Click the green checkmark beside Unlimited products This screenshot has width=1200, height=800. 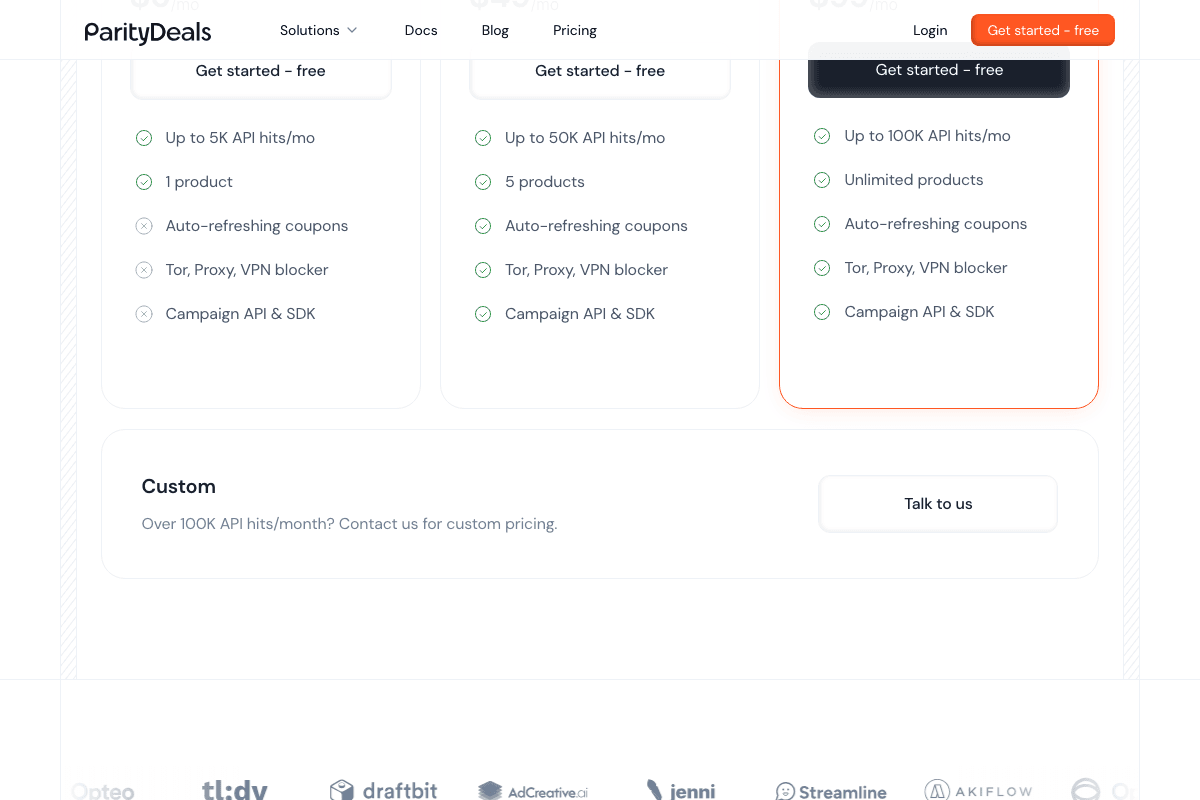tap(822, 180)
